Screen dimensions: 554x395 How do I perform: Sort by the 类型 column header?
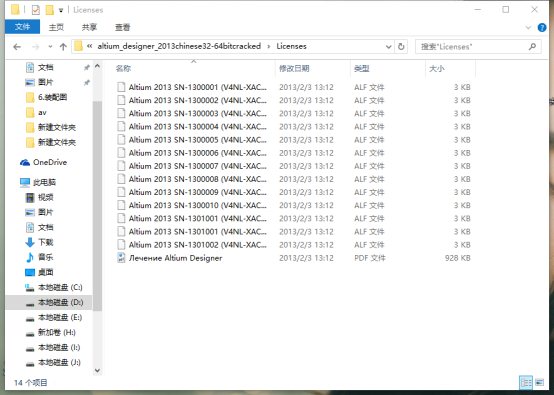[x=362, y=69]
